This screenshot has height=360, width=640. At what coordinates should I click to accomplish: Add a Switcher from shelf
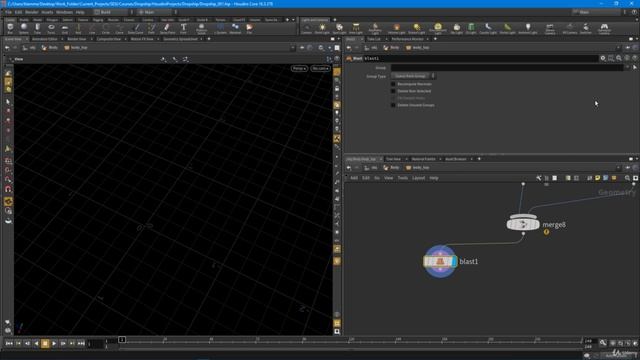pyautogui.click(x=586, y=29)
